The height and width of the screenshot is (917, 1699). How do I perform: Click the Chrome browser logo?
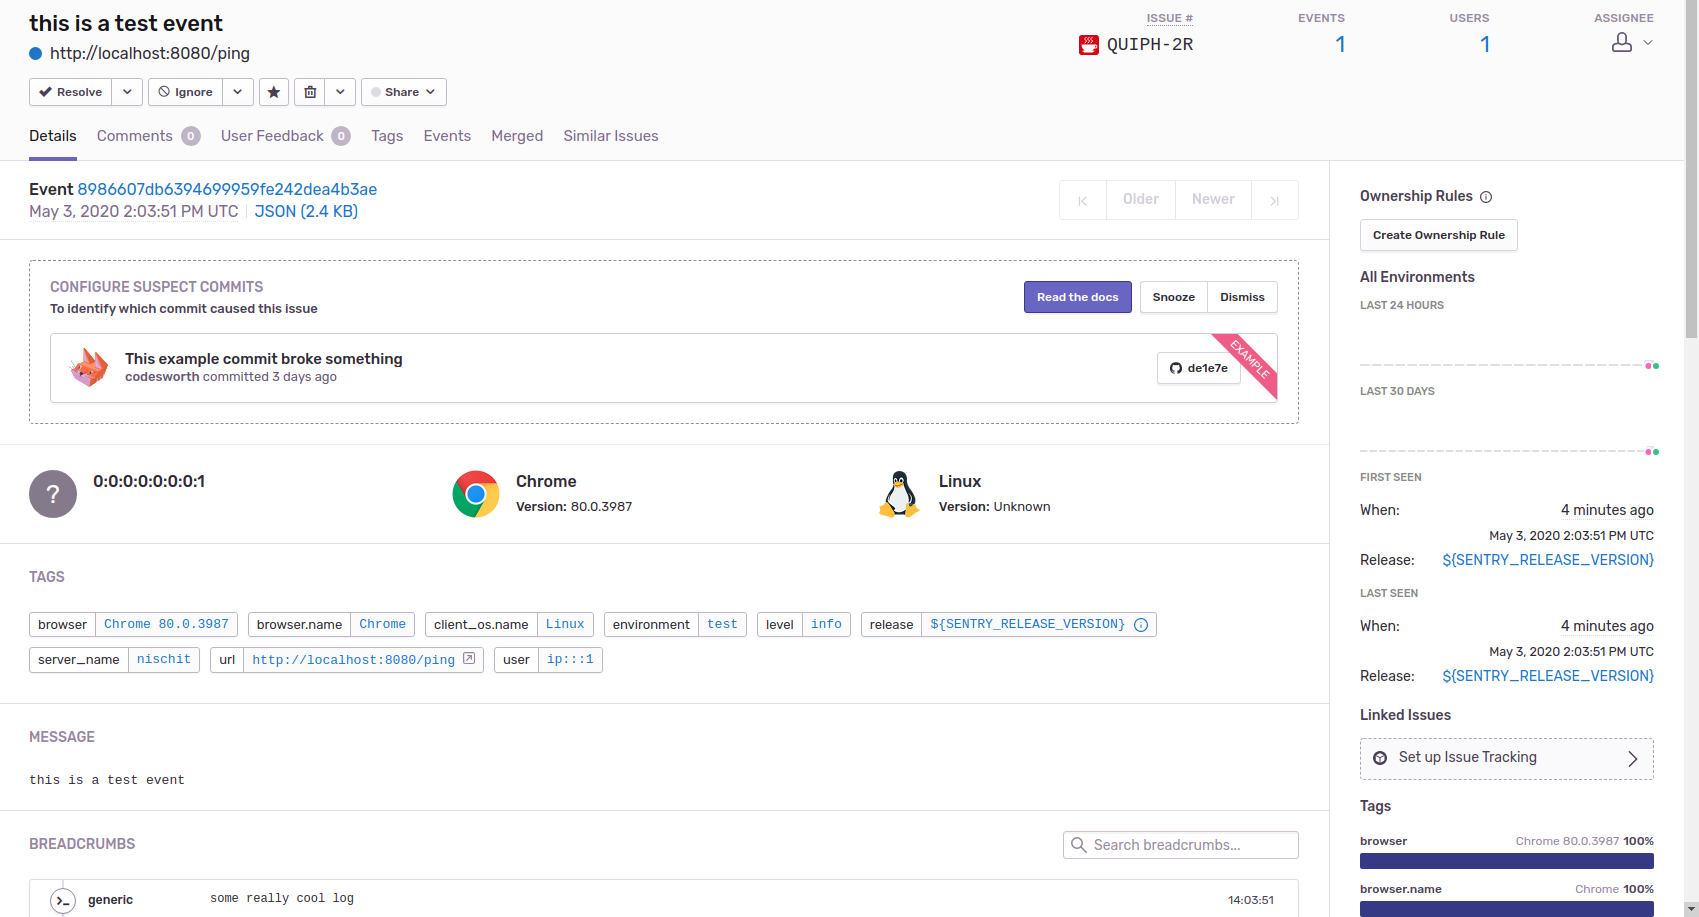click(x=476, y=494)
